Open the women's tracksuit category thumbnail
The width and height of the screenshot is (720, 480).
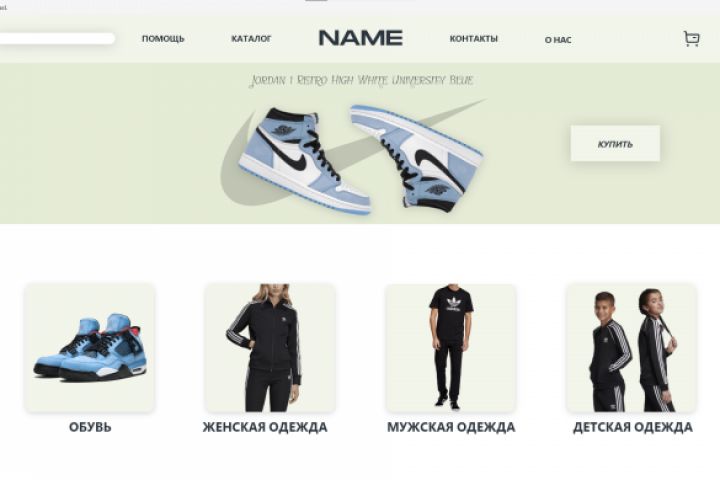pyautogui.click(x=270, y=348)
